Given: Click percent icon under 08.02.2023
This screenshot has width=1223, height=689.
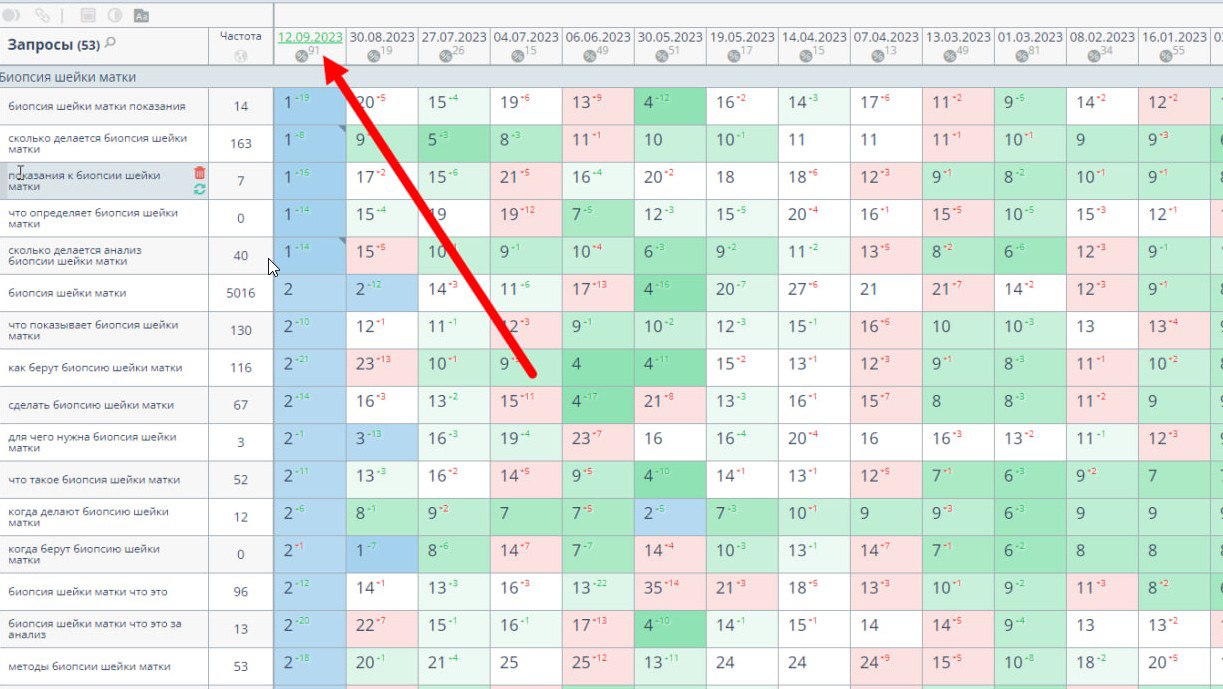Looking at the screenshot, I should click(x=1094, y=56).
